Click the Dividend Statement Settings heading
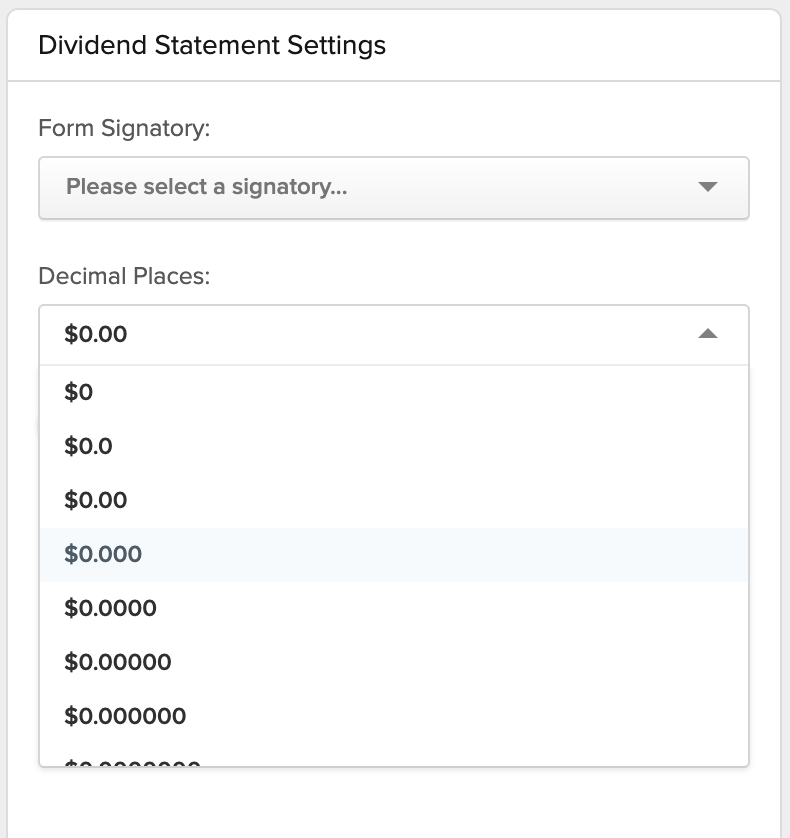790x838 pixels. [212, 45]
